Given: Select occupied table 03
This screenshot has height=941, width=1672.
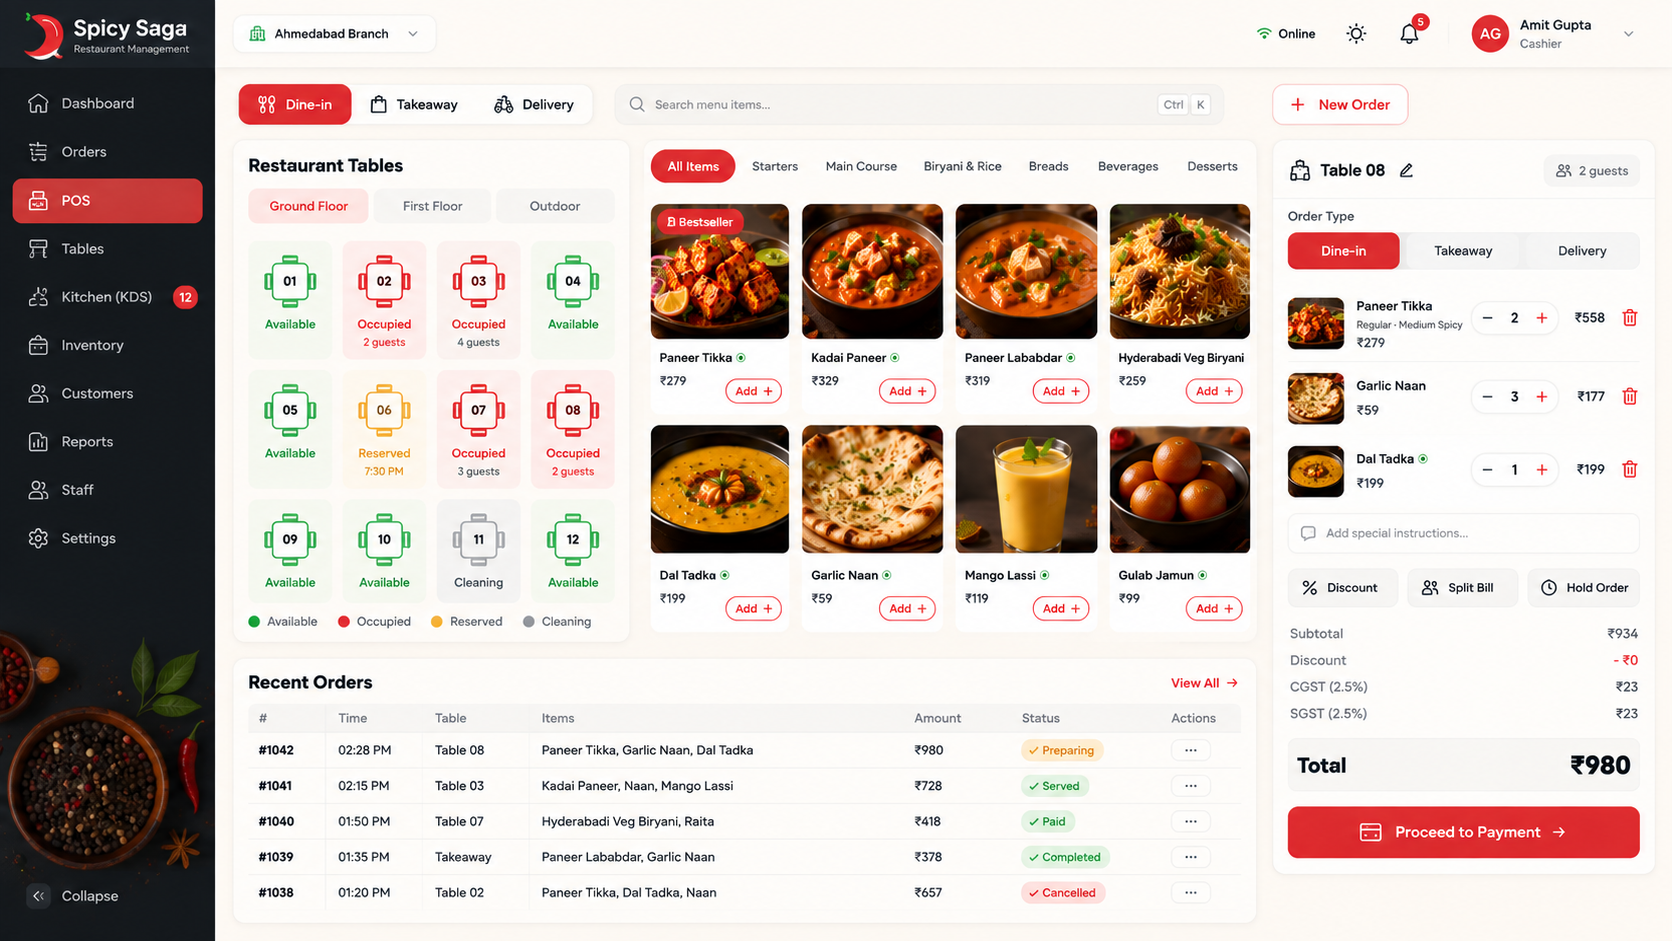Looking at the screenshot, I should click(x=478, y=299).
